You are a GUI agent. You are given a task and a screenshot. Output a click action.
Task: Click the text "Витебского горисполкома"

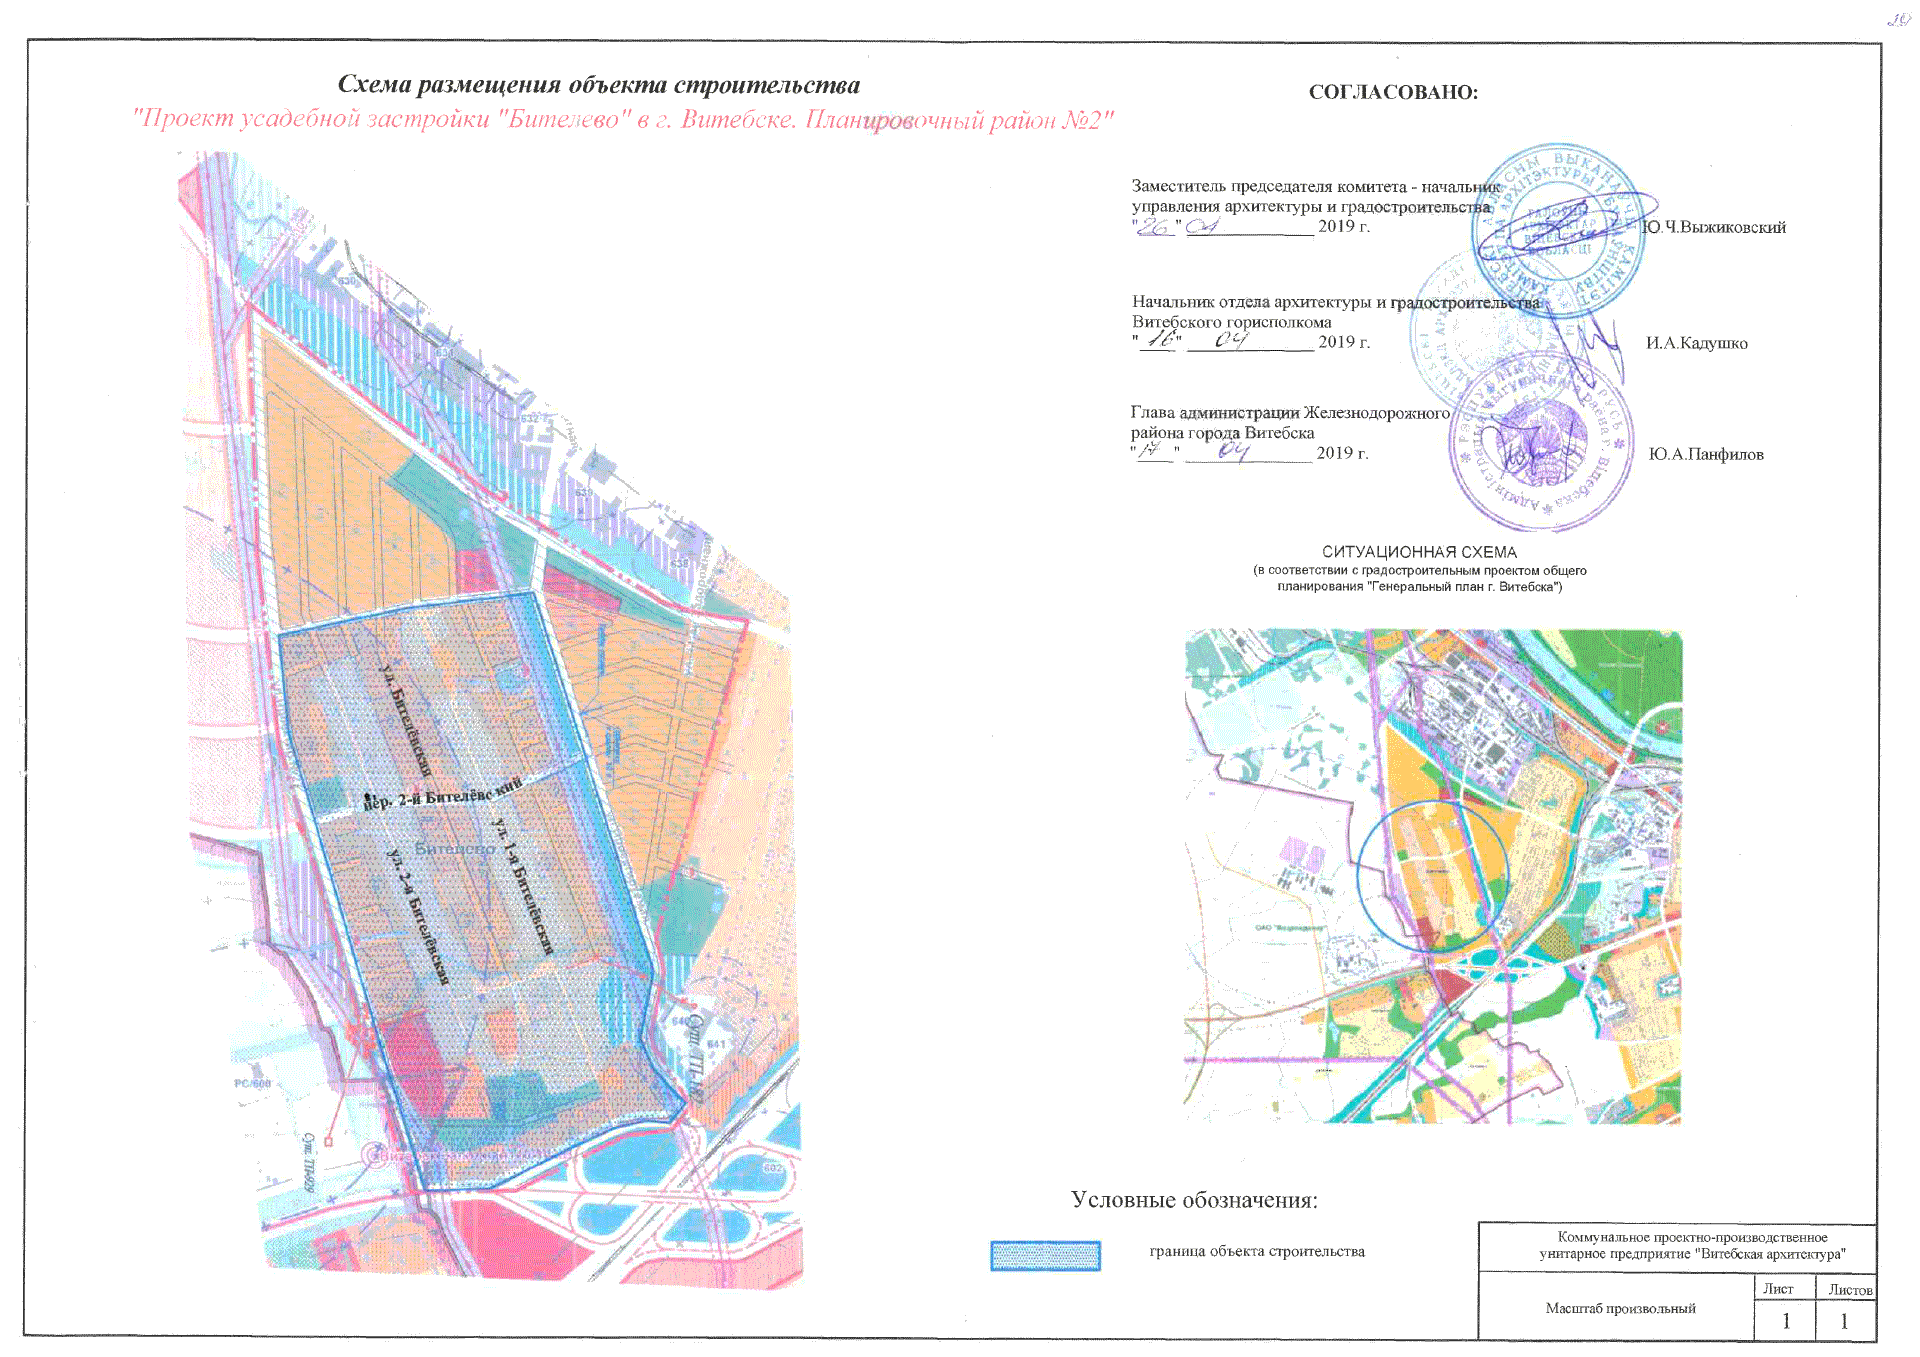pyautogui.click(x=1231, y=322)
